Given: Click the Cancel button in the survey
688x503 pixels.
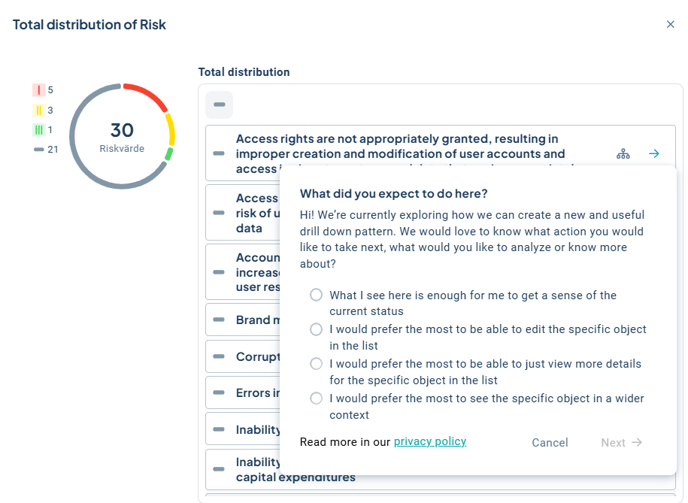Looking at the screenshot, I should pos(549,442).
